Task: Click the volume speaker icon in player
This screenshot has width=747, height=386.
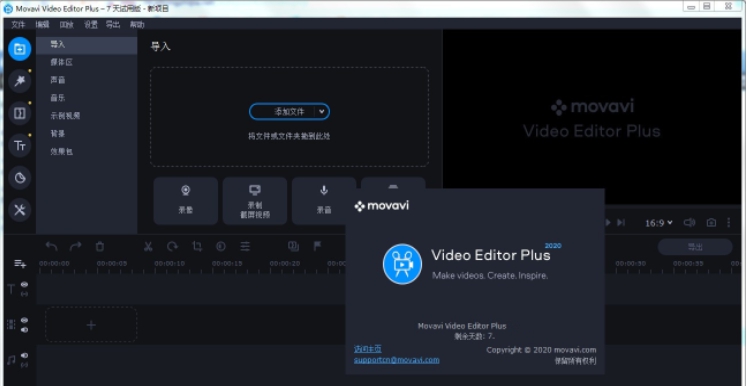Action: pyautogui.click(x=689, y=223)
